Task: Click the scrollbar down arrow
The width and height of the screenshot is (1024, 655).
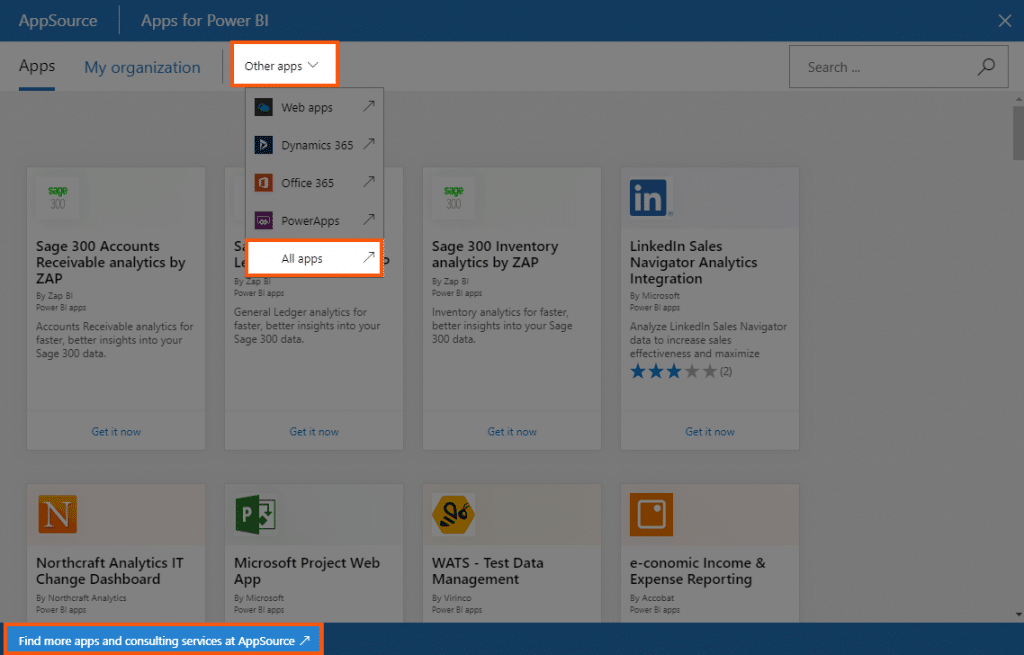Action: pyautogui.click(x=1018, y=615)
